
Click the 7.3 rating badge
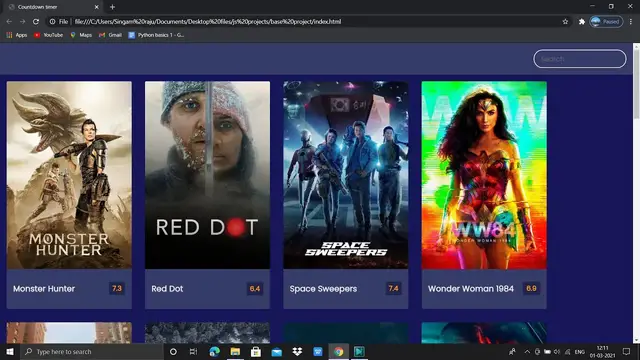117,289
